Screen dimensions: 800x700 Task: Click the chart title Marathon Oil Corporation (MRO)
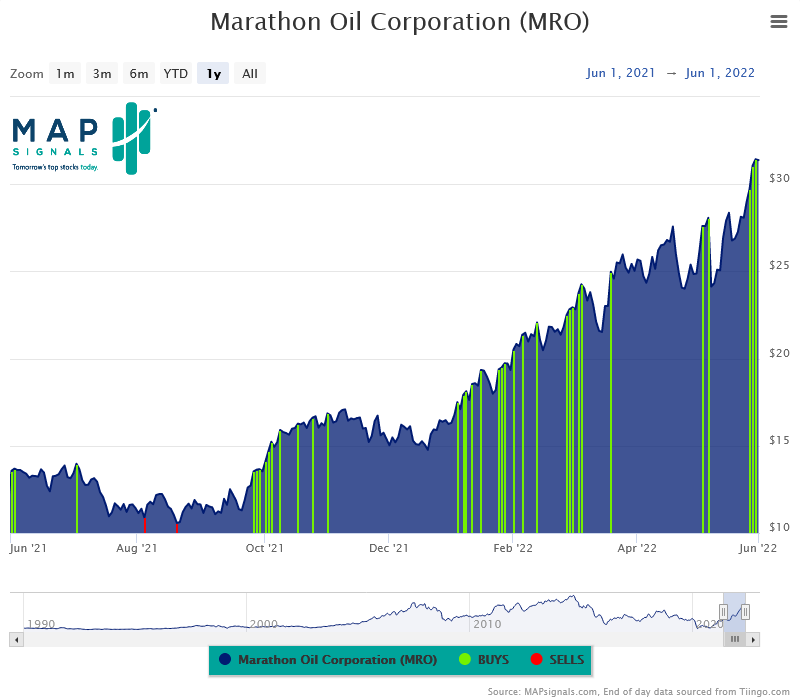click(400, 22)
